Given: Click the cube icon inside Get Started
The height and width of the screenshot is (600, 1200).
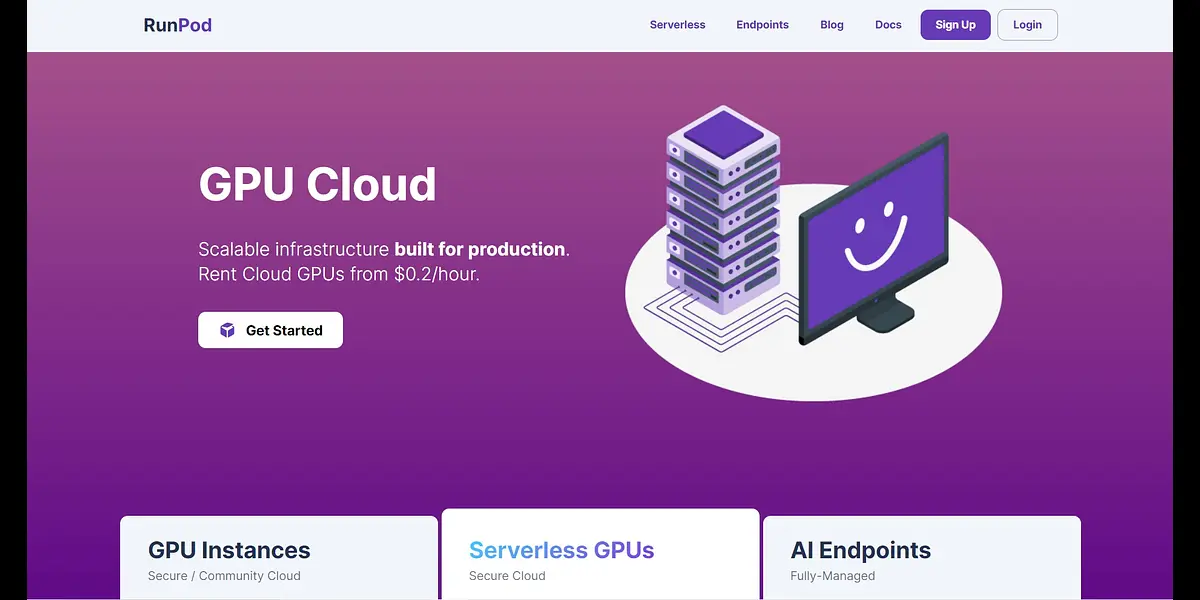Looking at the screenshot, I should click(x=227, y=330).
